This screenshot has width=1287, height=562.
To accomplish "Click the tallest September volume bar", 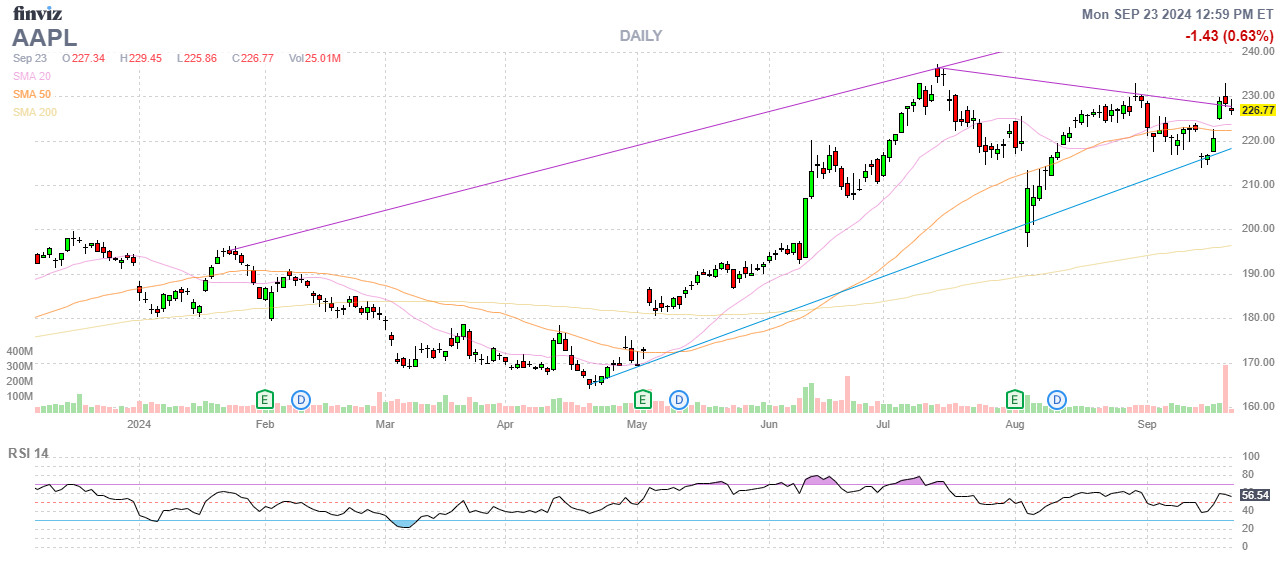I will coord(1224,389).
